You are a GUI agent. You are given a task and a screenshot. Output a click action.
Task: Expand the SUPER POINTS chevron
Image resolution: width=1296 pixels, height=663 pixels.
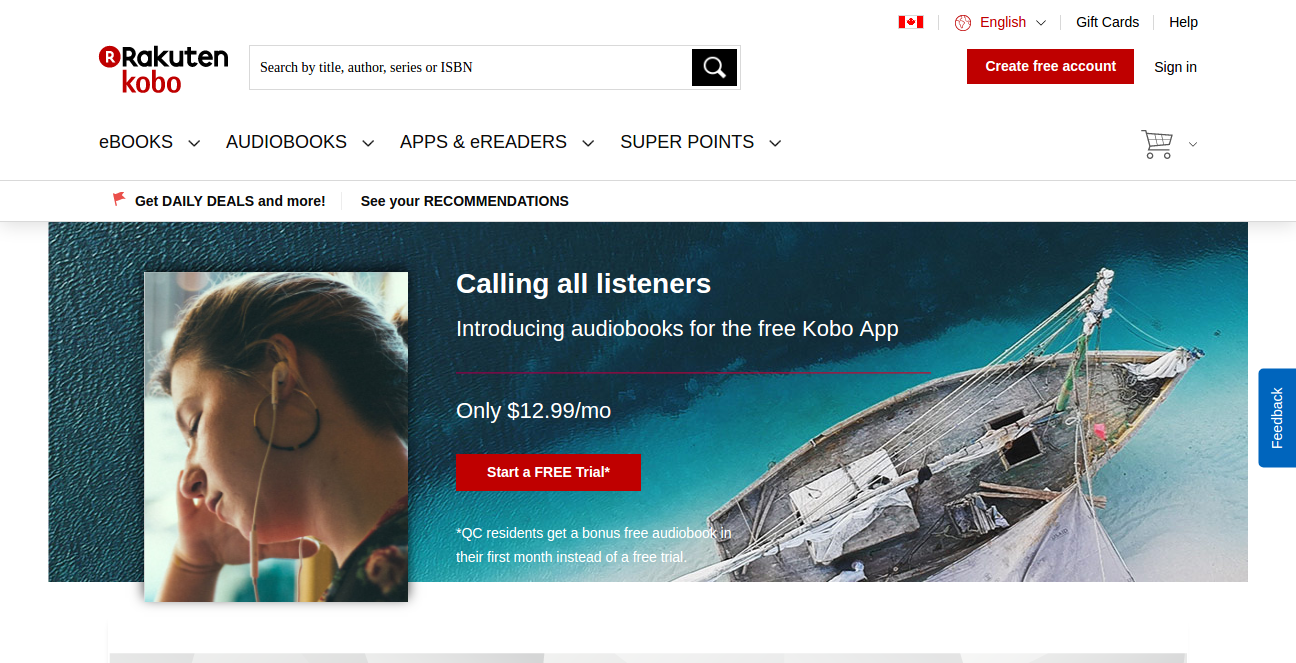[x=775, y=143]
